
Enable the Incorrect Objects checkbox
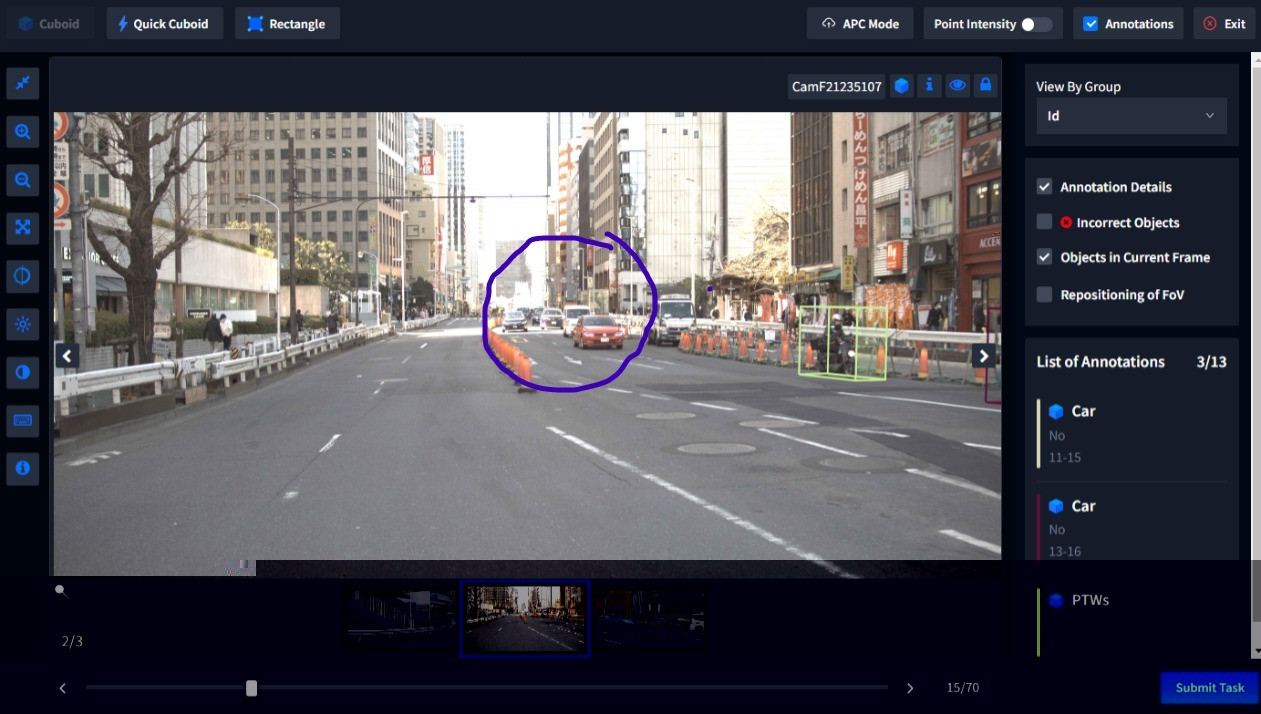point(1044,222)
